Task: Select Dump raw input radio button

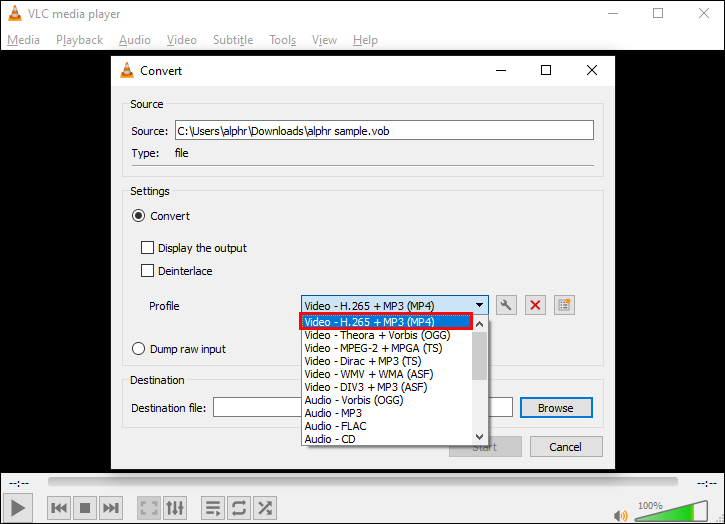Action: (x=138, y=349)
